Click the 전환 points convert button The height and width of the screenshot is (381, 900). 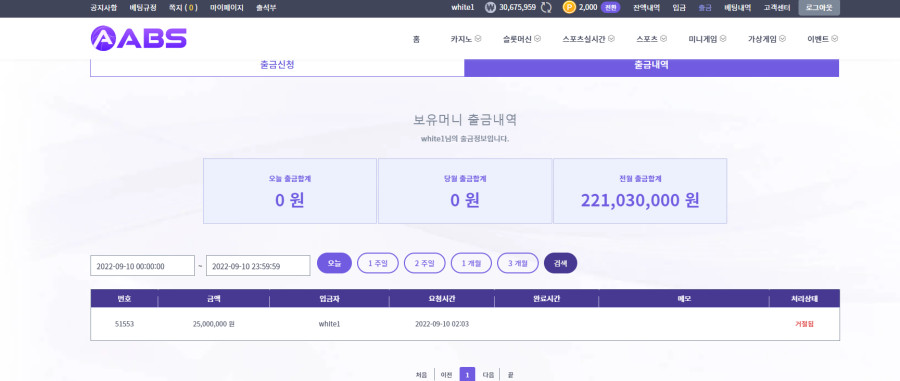(611, 7)
